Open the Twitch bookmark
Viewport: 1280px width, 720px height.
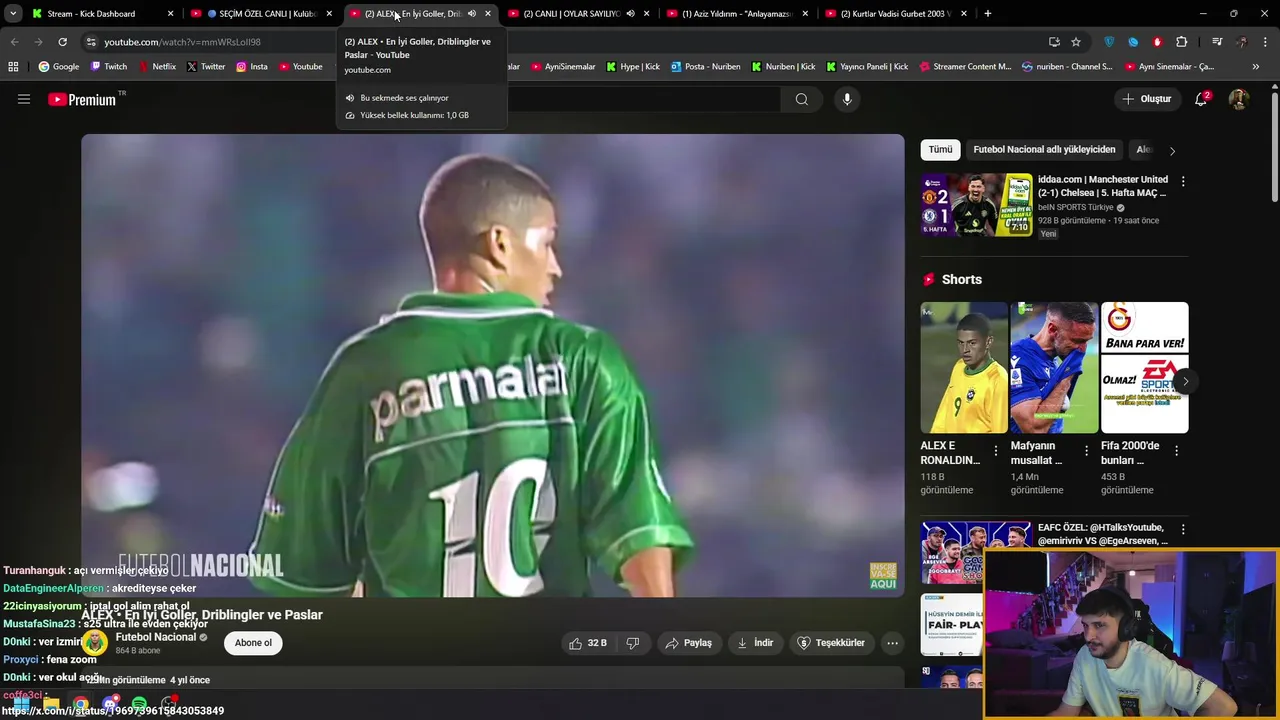(109, 67)
